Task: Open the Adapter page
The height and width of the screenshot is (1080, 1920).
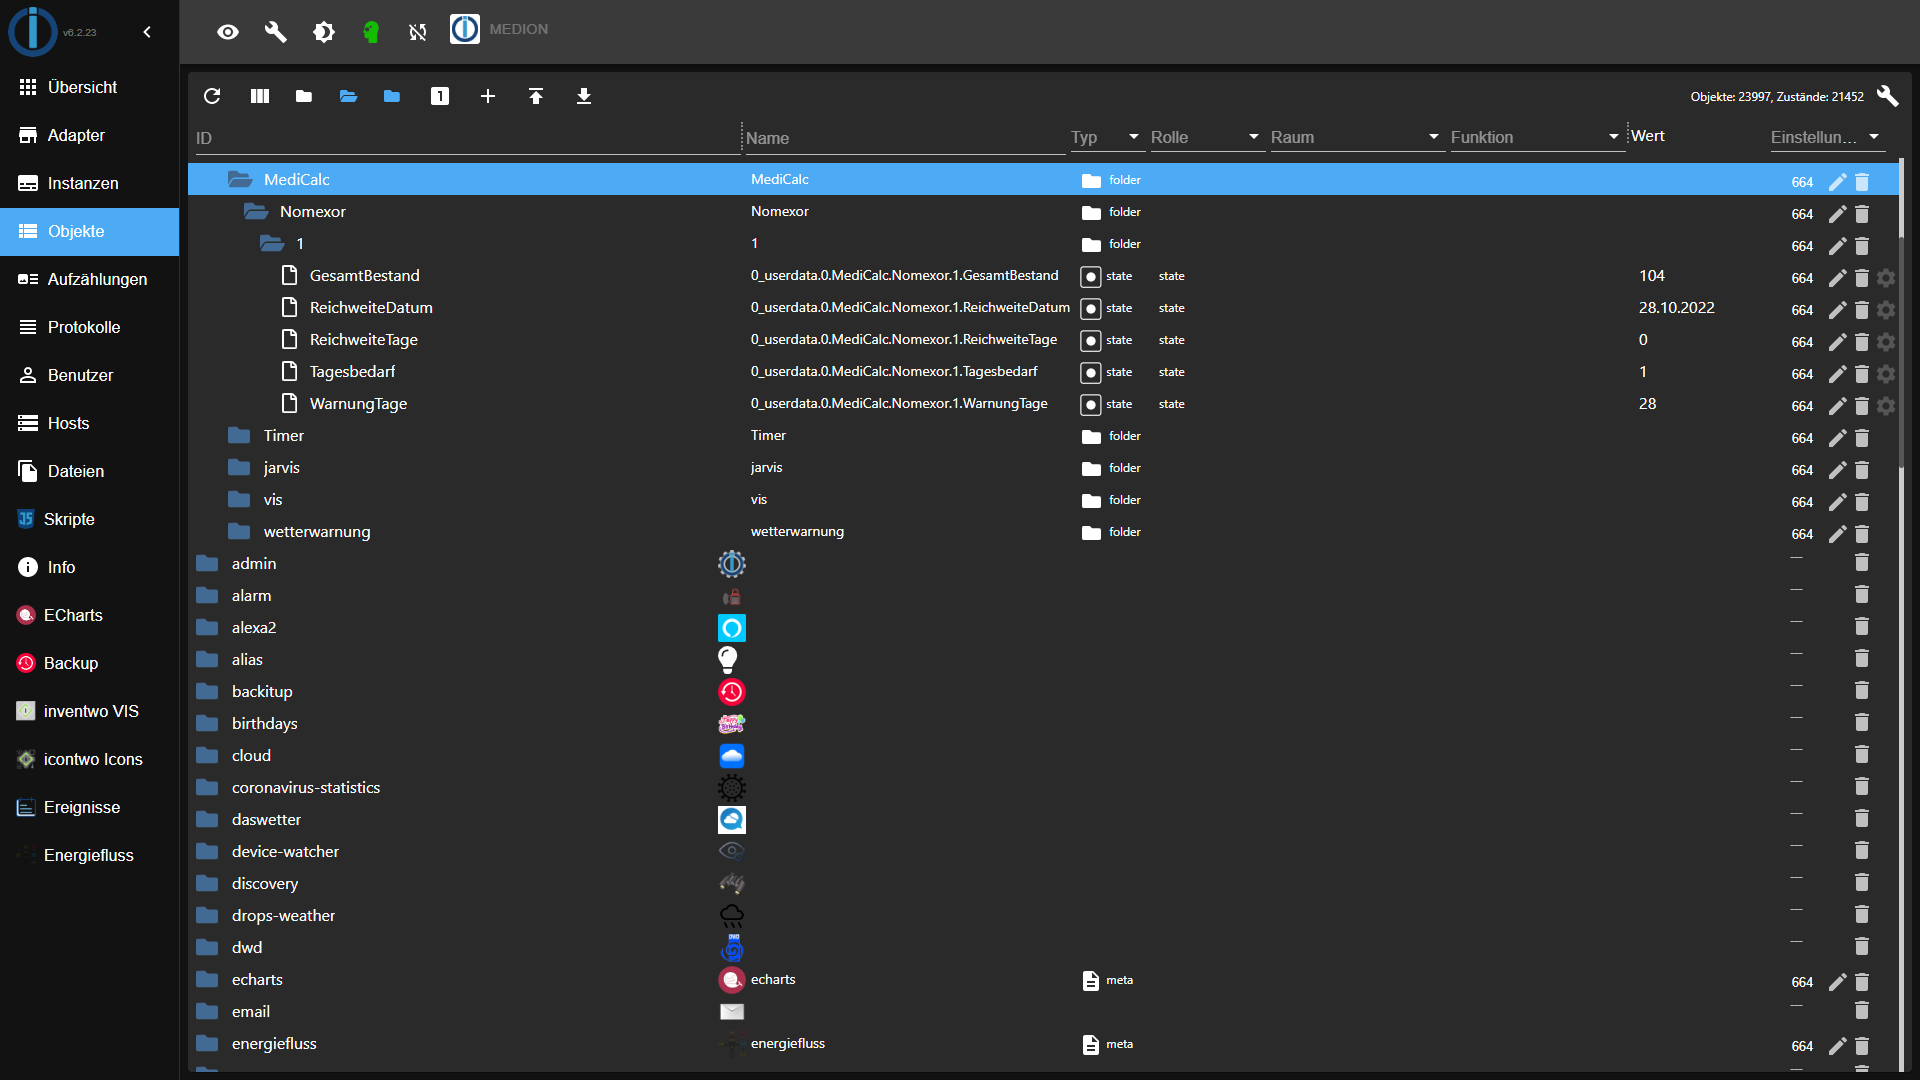Action: click(90, 135)
